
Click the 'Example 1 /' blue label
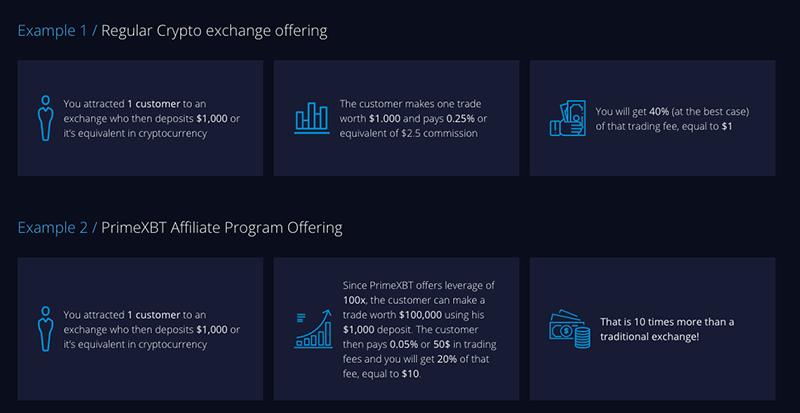pyautogui.click(x=57, y=31)
